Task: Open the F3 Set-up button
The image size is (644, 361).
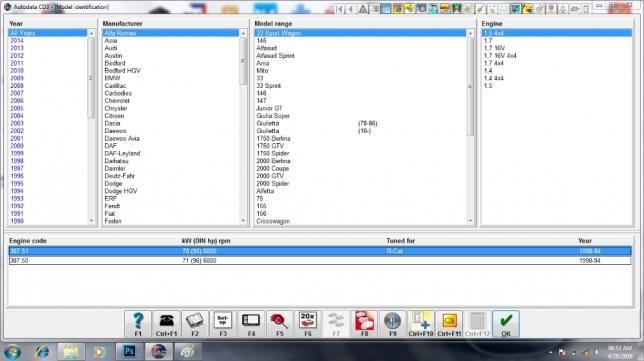Action: click(223, 324)
